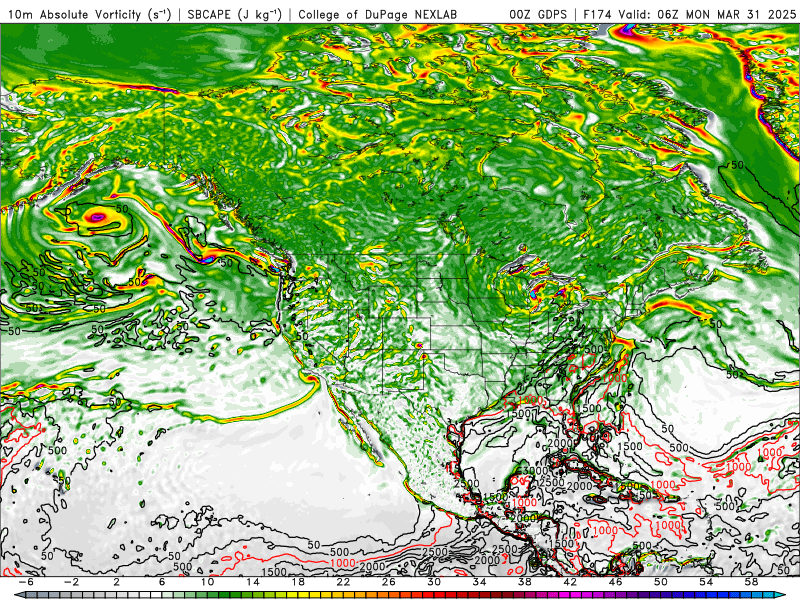This screenshot has height=600, width=800.
Task: Click the "14" tick label on the color scale
Action: coord(253,582)
